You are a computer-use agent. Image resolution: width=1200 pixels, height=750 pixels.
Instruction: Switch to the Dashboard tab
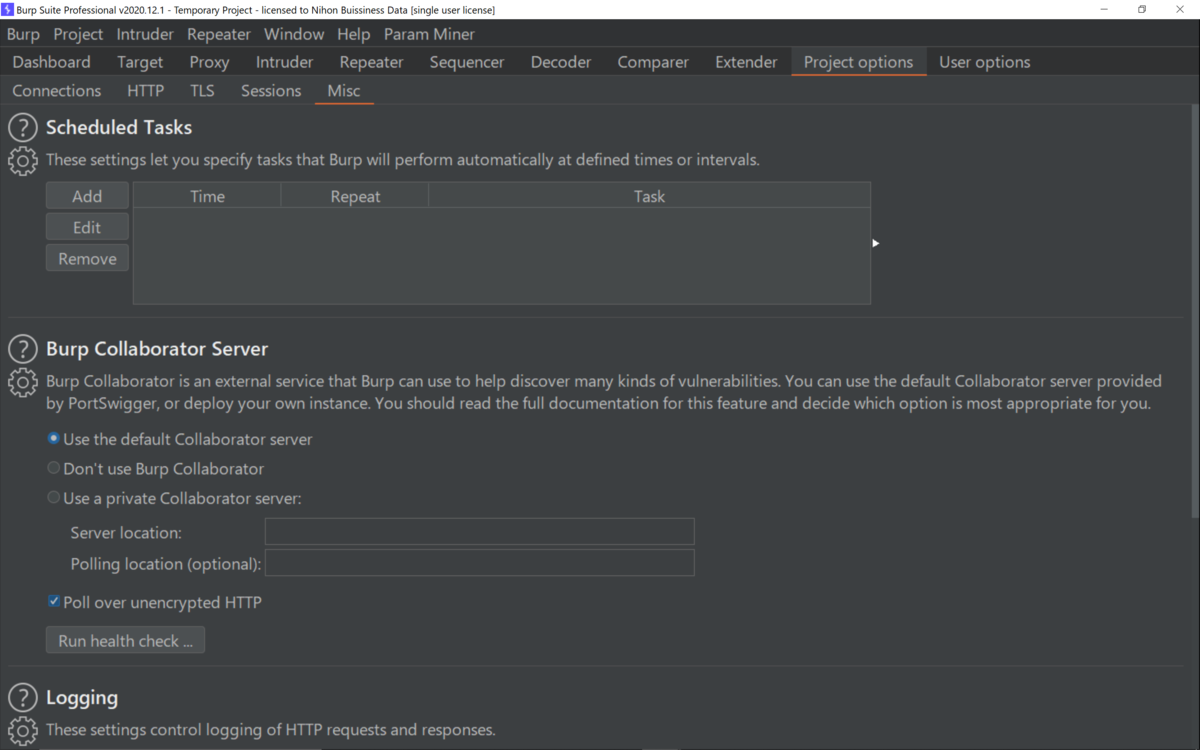click(x=51, y=62)
